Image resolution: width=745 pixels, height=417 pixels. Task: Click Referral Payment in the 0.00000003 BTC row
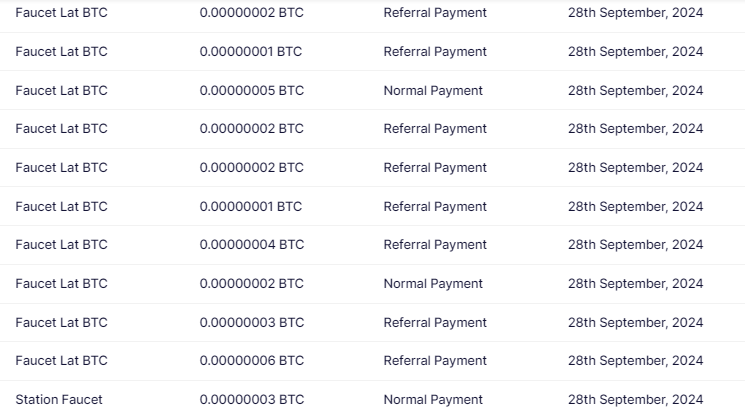point(435,322)
